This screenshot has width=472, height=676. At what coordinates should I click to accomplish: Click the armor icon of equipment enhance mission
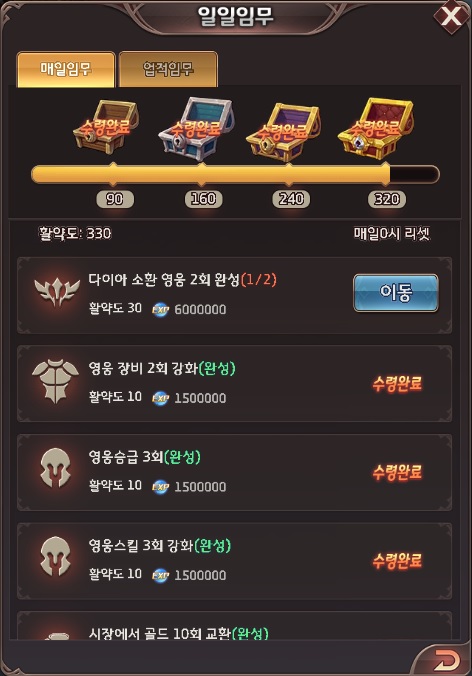pyautogui.click(x=56, y=381)
